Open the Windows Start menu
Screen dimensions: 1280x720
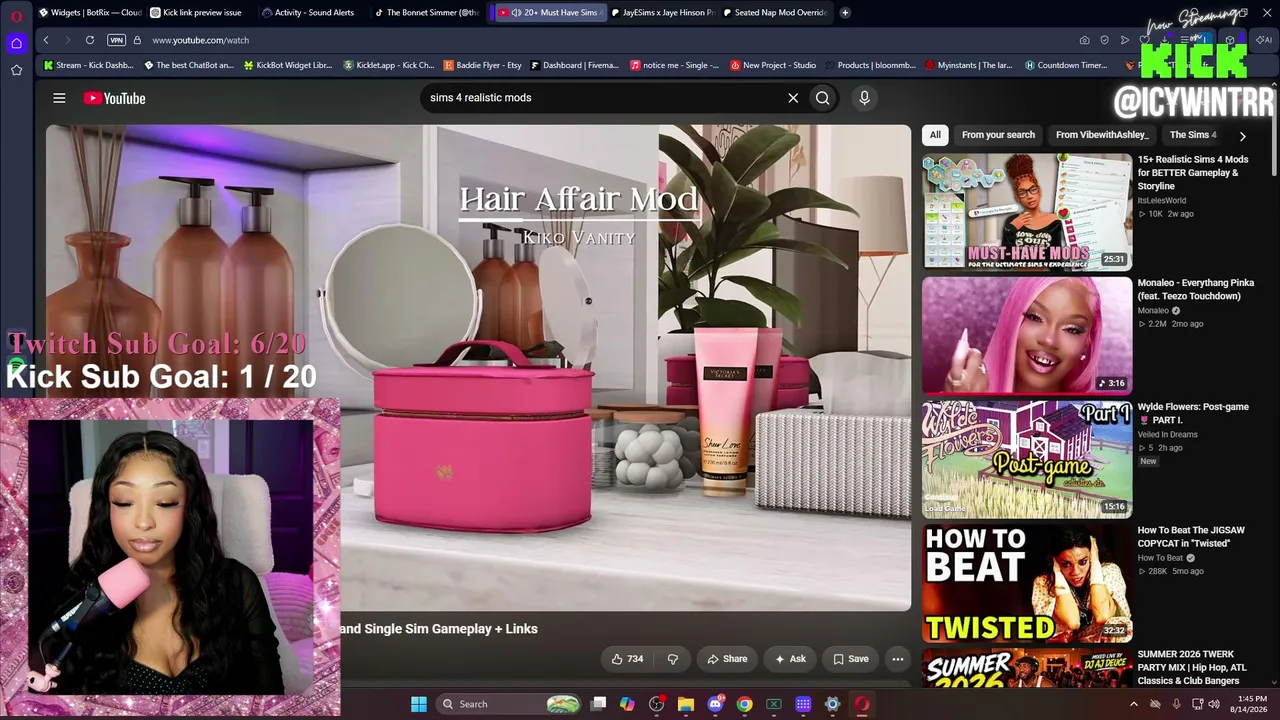[419, 704]
